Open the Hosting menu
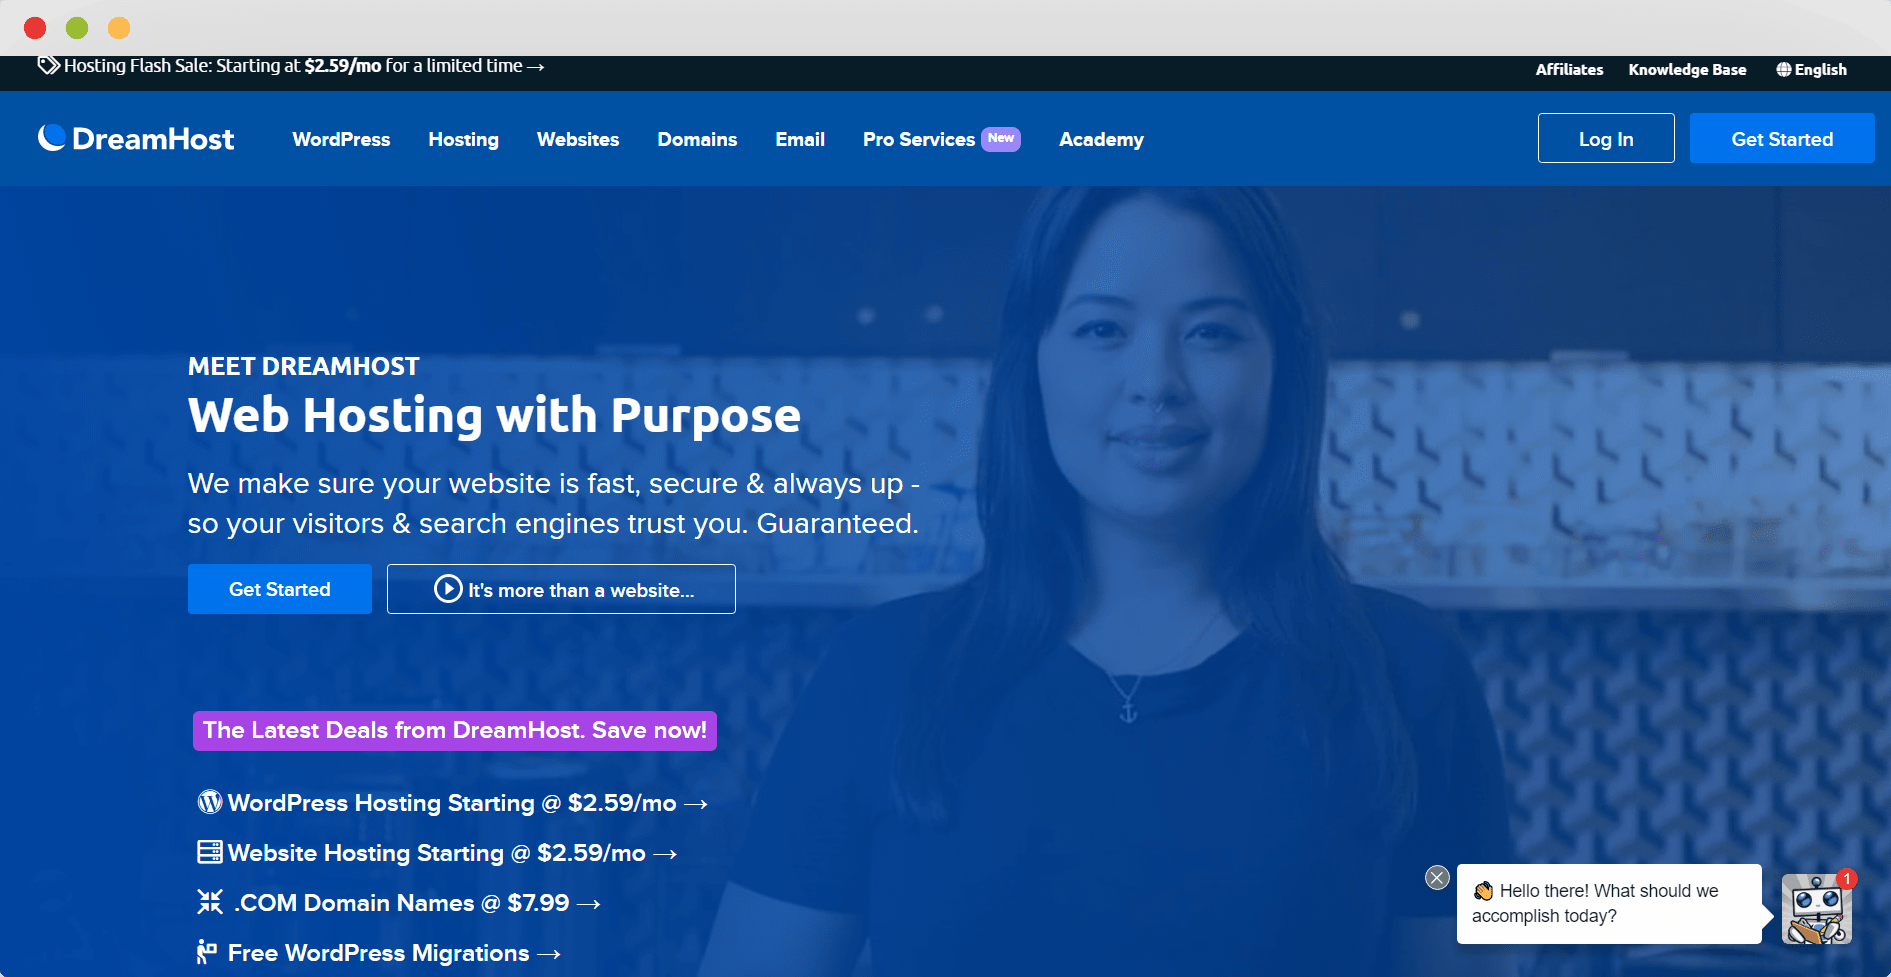The image size is (1891, 977). (x=464, y=139)
